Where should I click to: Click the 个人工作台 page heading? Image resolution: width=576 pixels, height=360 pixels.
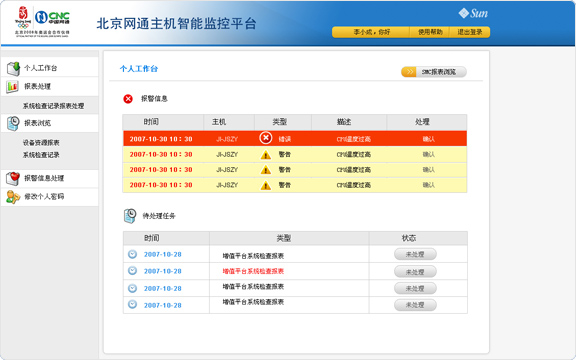tap(139, 69)
